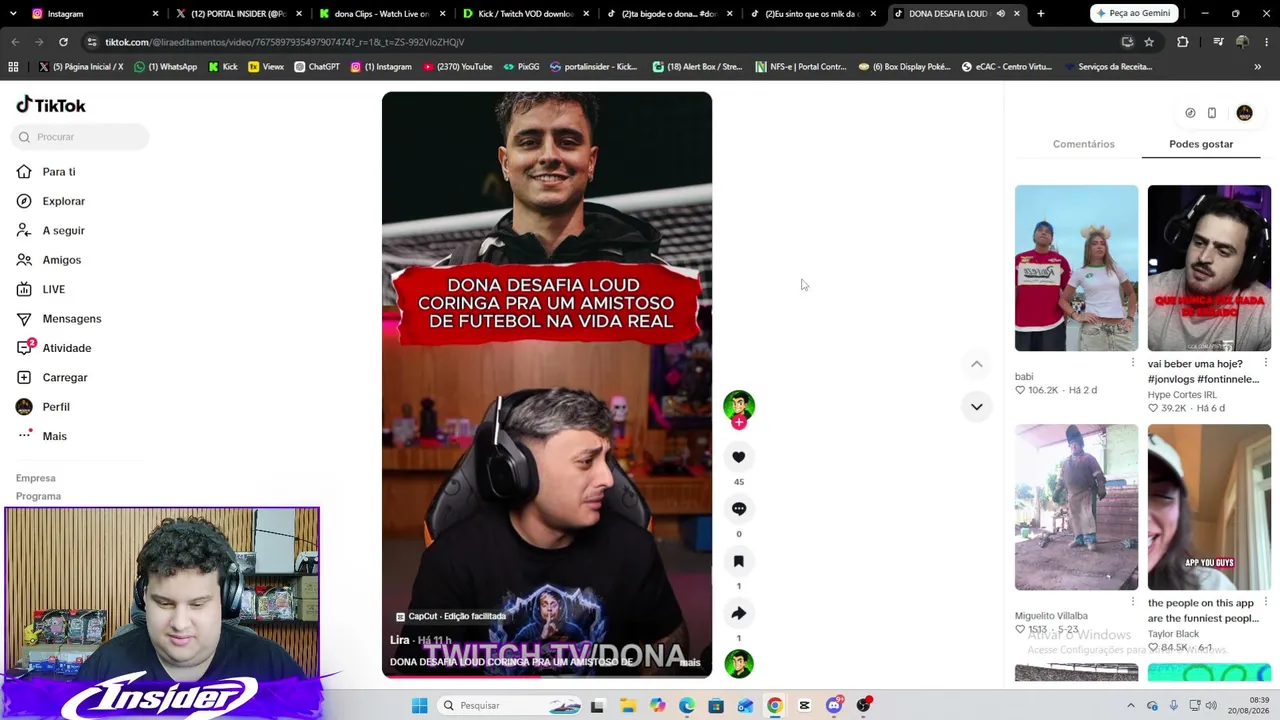Open Explorar in the sidebar

[51, 201]
